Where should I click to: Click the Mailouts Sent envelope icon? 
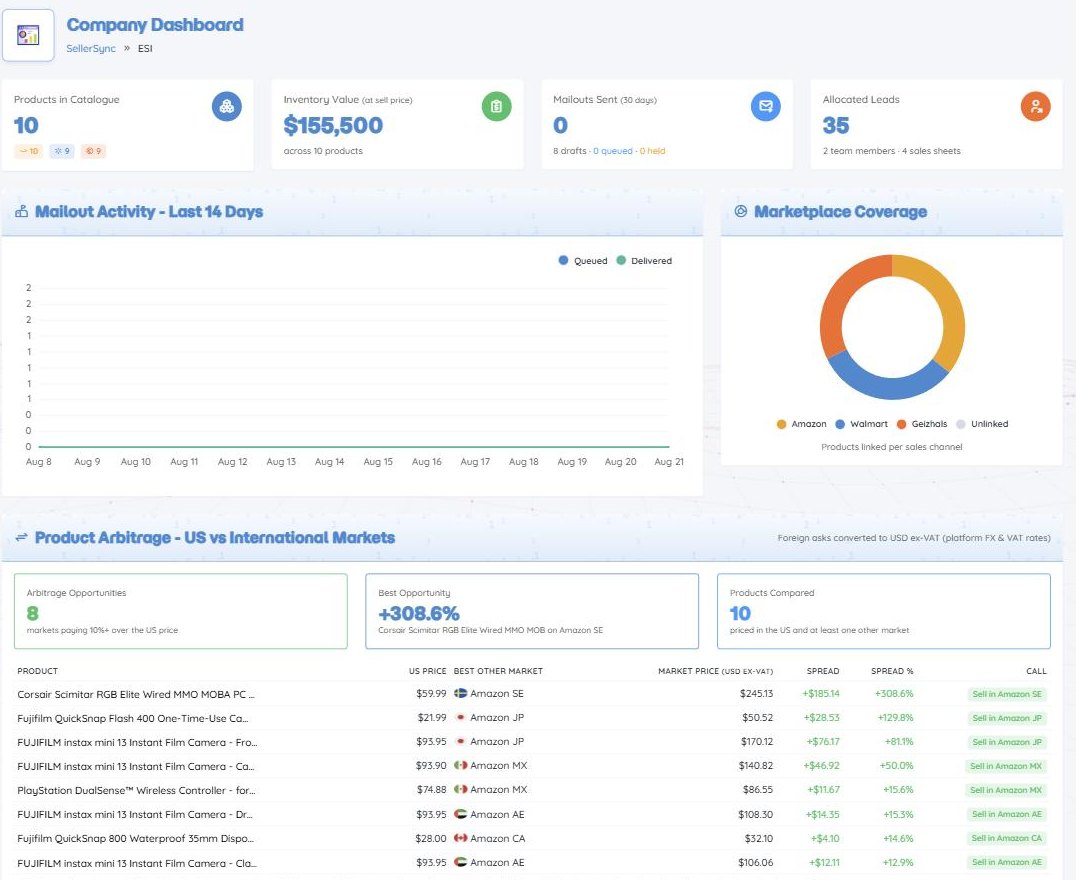766,106
